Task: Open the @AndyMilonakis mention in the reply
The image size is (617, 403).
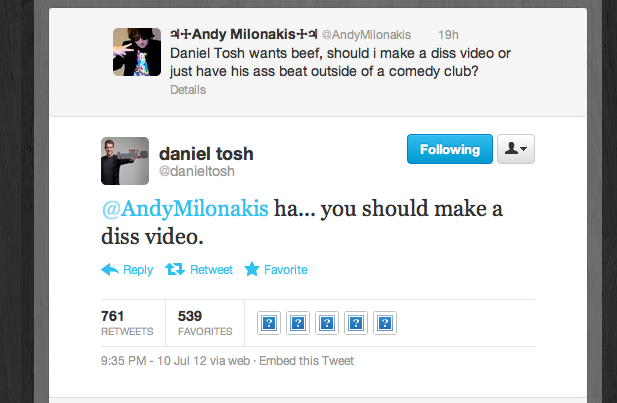Action: point(185,208)
